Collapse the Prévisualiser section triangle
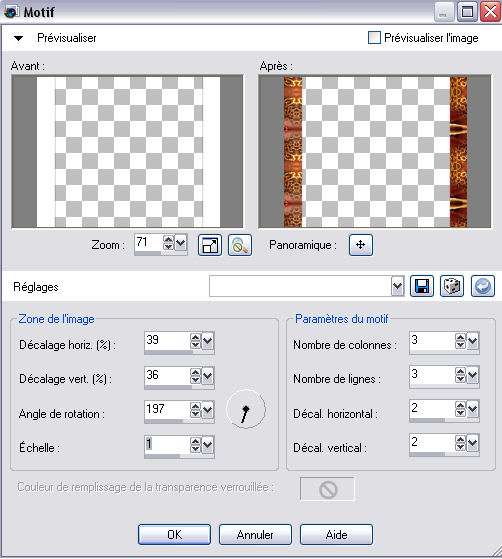This screenshot has width=502, height=559. tap(19, 38)
